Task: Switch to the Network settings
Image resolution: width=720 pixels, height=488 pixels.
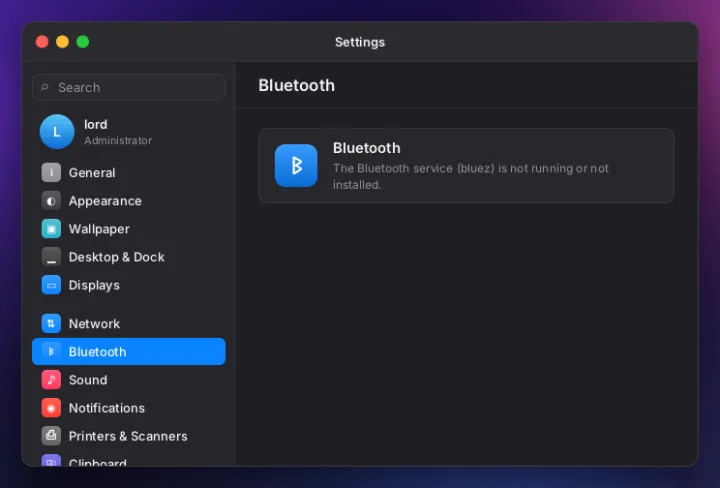Action: pos(129,324)
